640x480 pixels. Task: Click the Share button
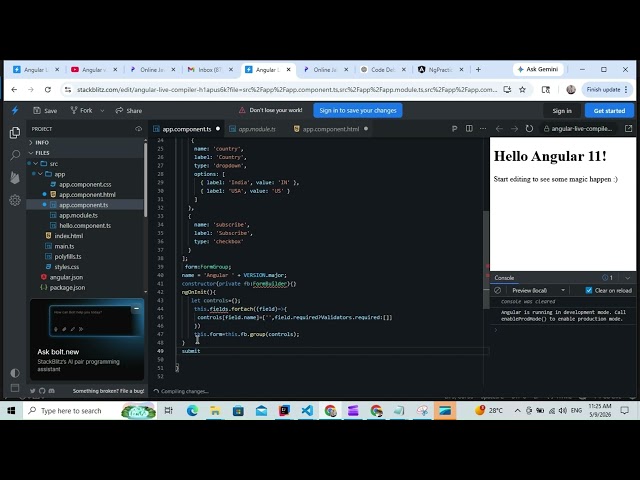(x=129, y=111)
